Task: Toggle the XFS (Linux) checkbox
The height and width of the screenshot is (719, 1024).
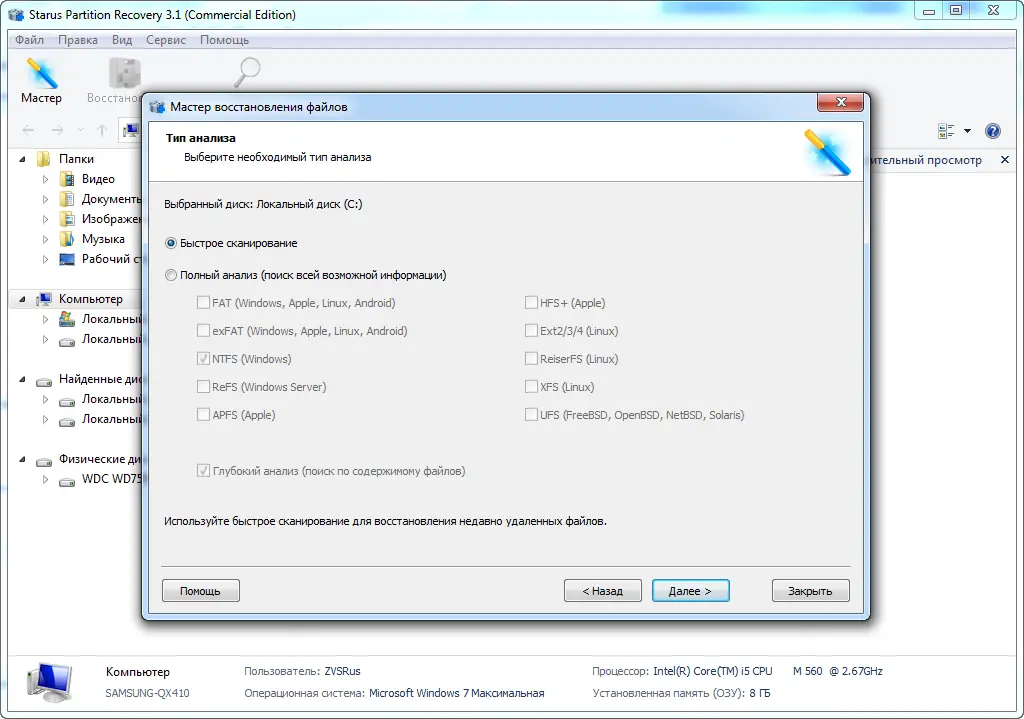Action: pos(531,387)
